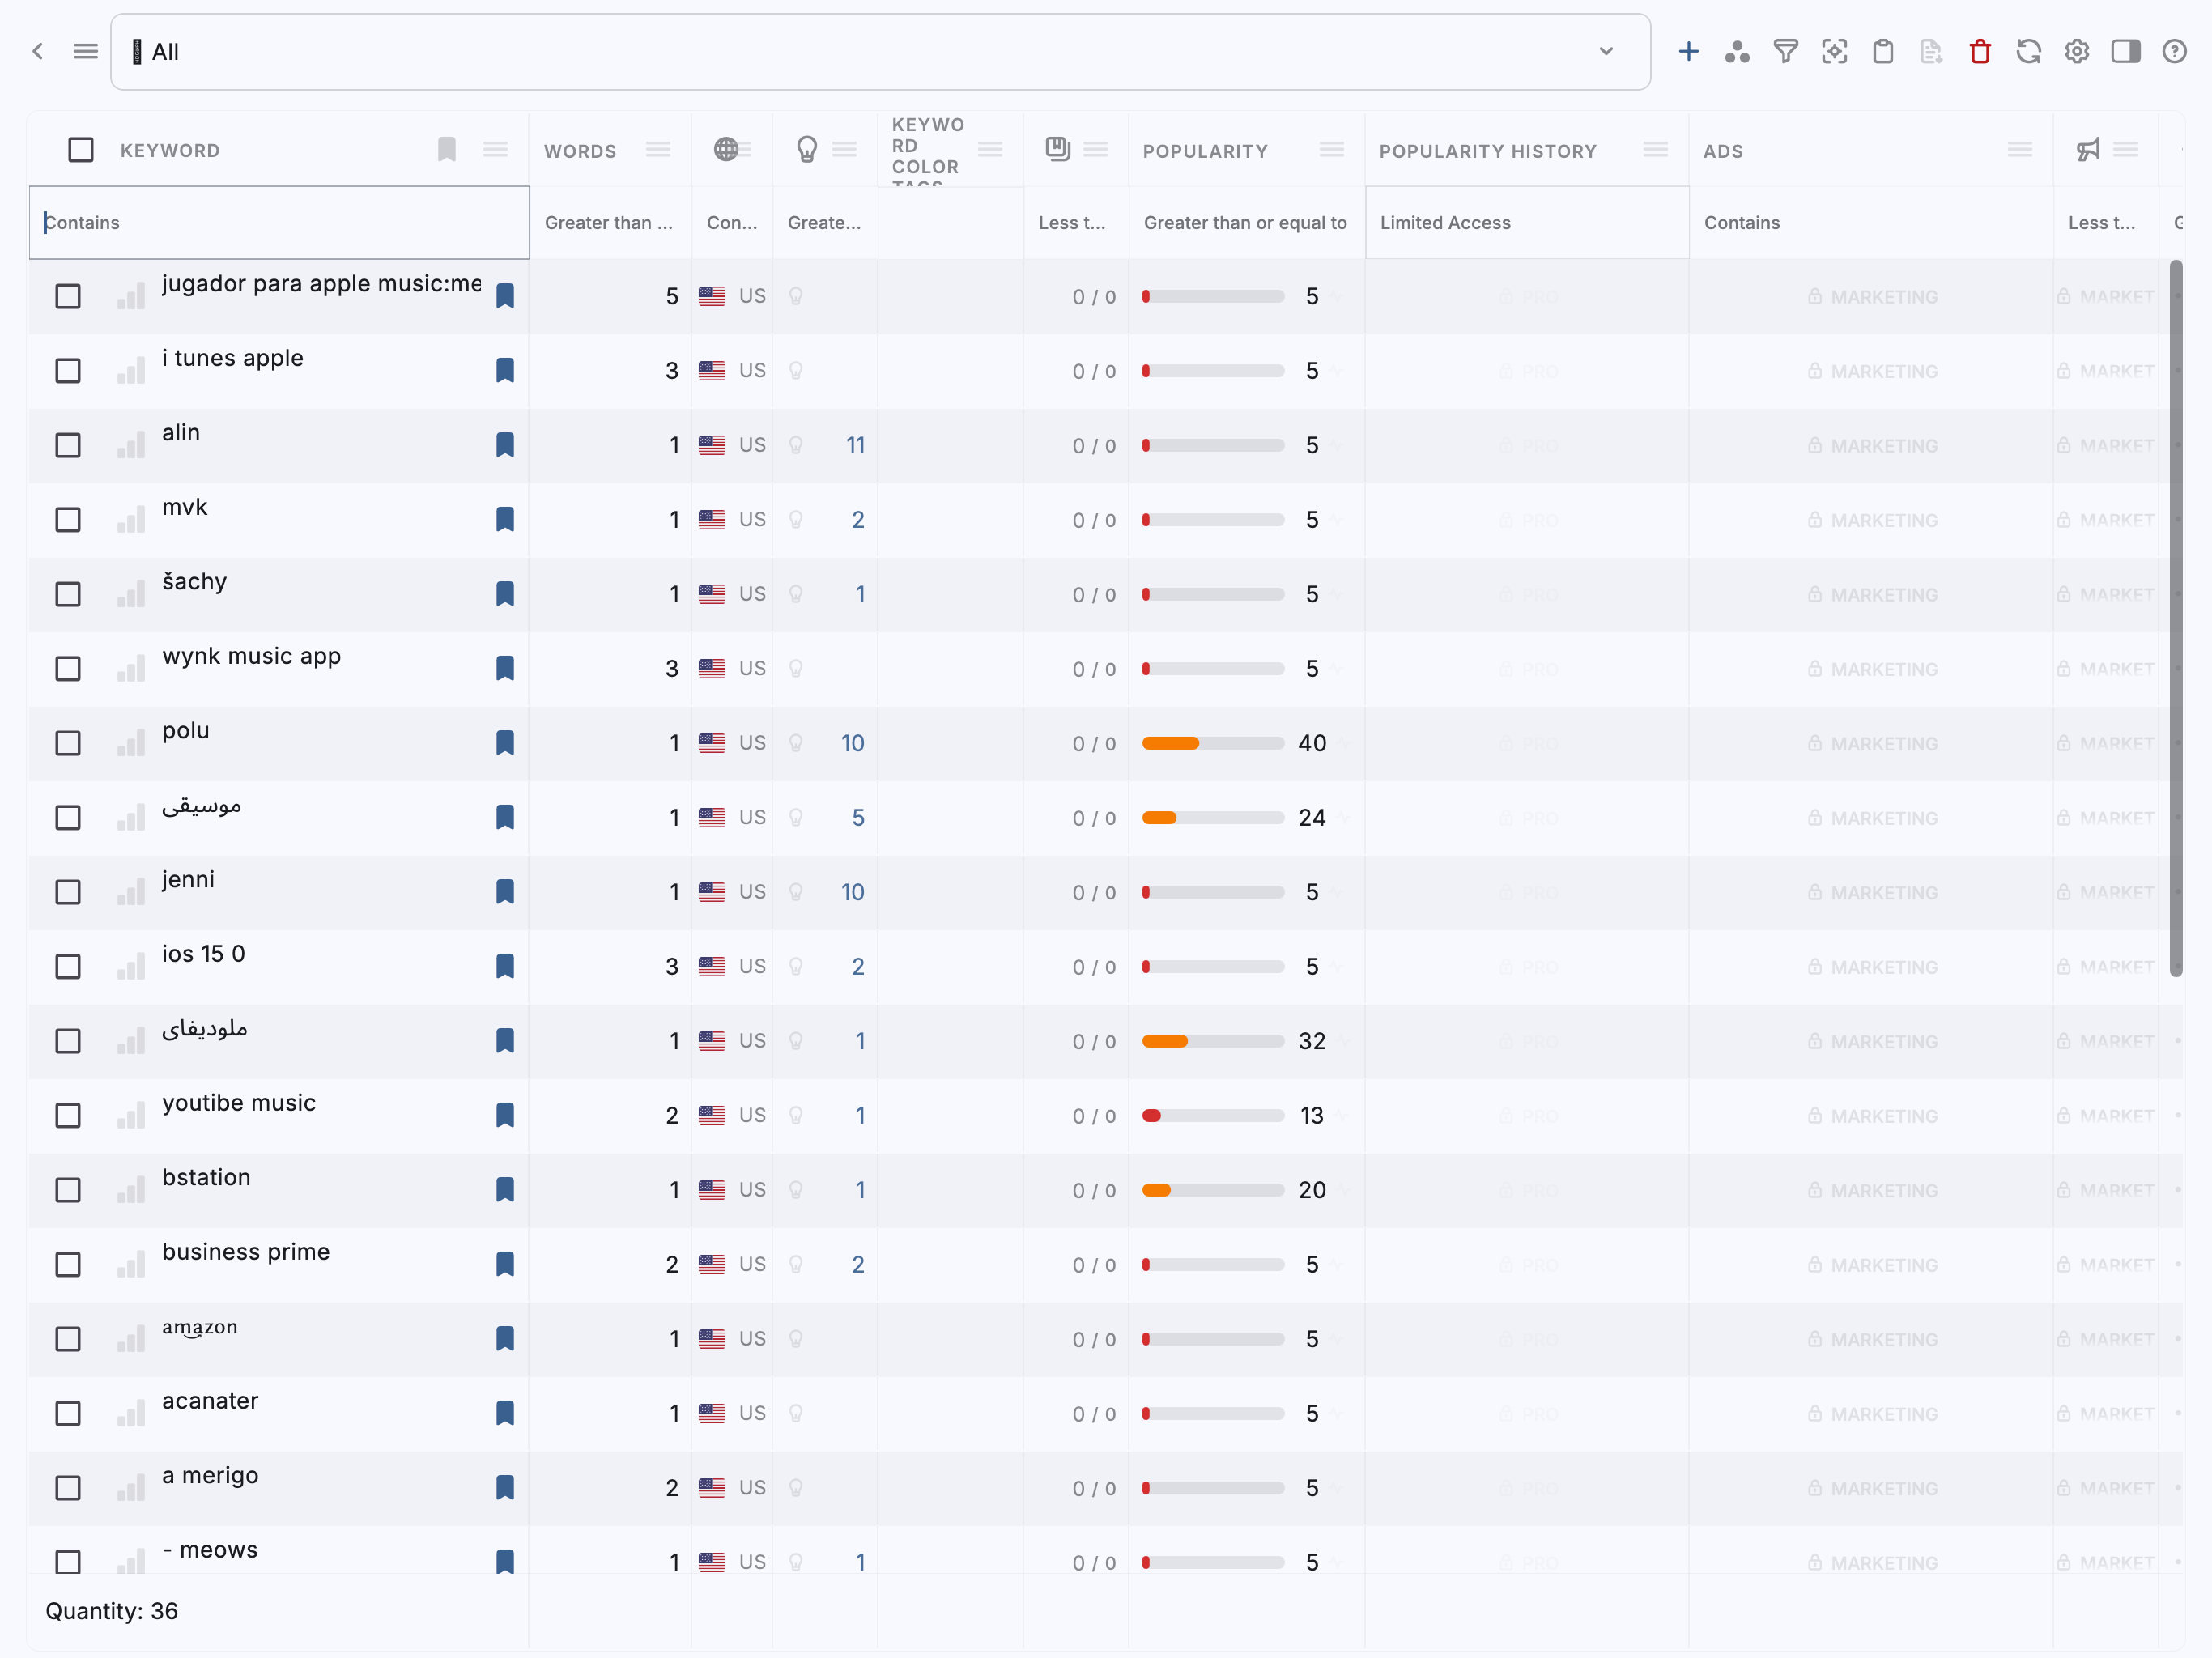Sort by the Popularity History column header
The image size is (2212, 1658).
pyautogui.click(x=1487, y=151)
